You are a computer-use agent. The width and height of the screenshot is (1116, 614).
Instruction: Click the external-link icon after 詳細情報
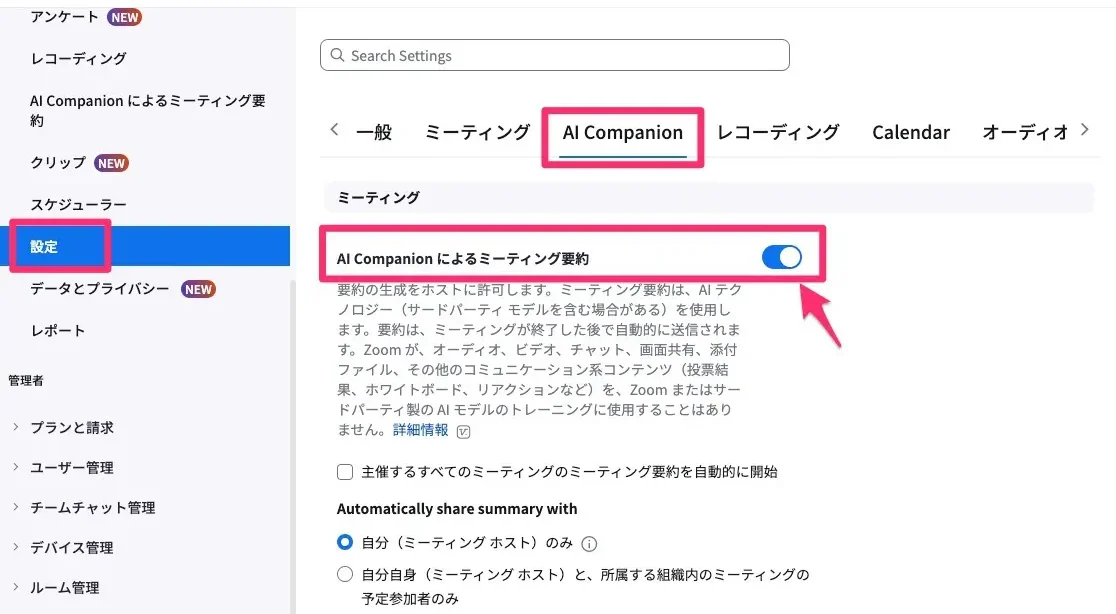point(463,431)
